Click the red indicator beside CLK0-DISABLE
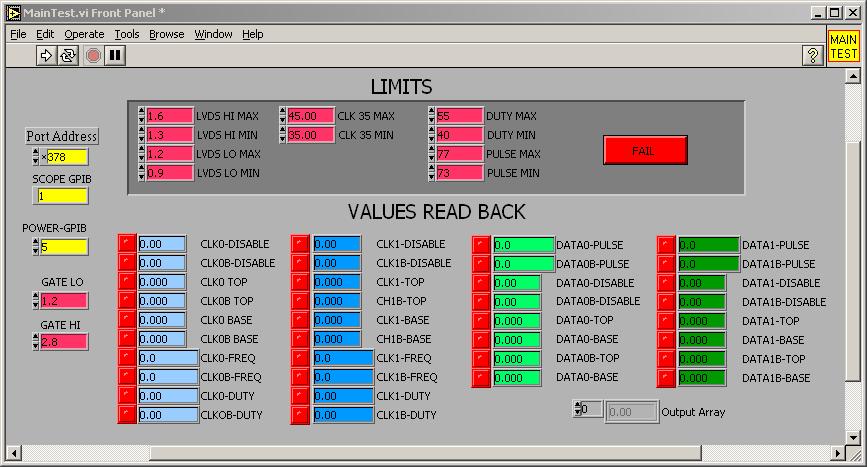Image resolution: width=867 pixels, height=467 pixels. pos(126,245)
